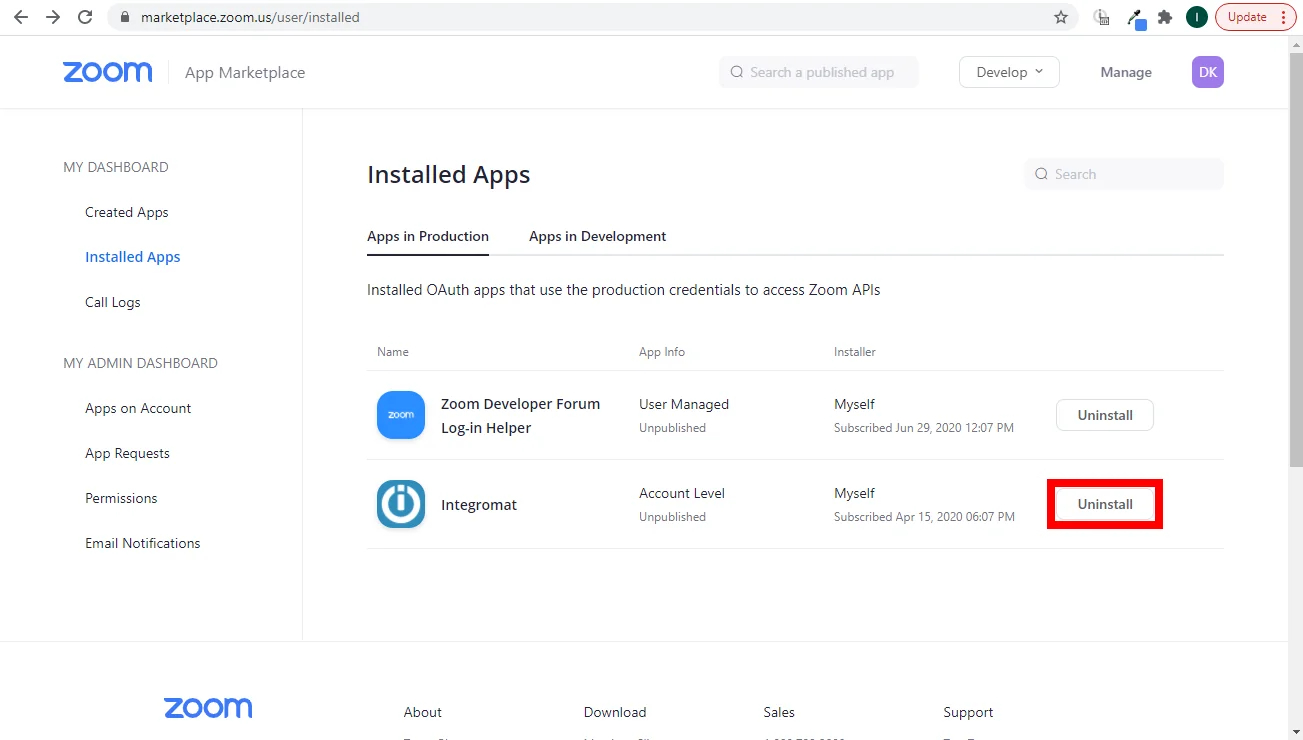Screen dimensions: 1303x740
Task: Click Zoom Developer Forum app icon
Action: (x=401, y=415)
